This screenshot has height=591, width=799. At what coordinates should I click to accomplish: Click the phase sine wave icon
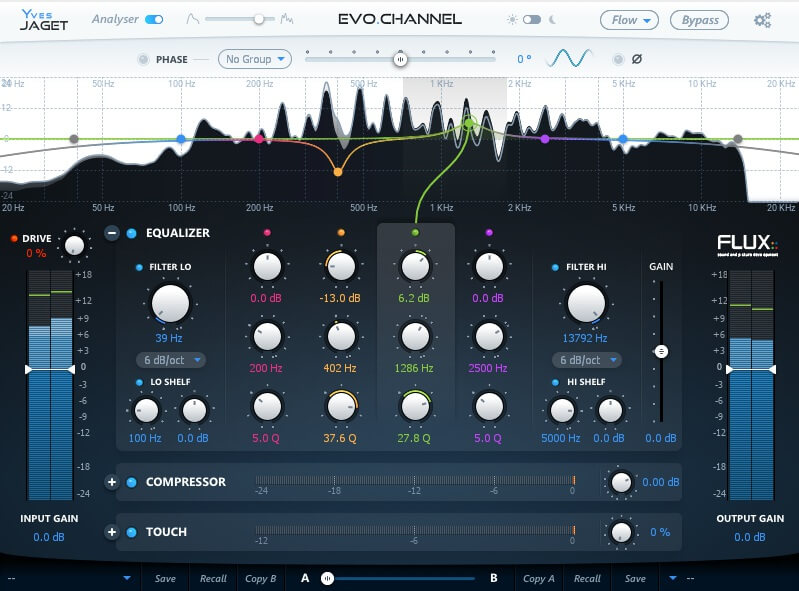(x=569, y=58)
